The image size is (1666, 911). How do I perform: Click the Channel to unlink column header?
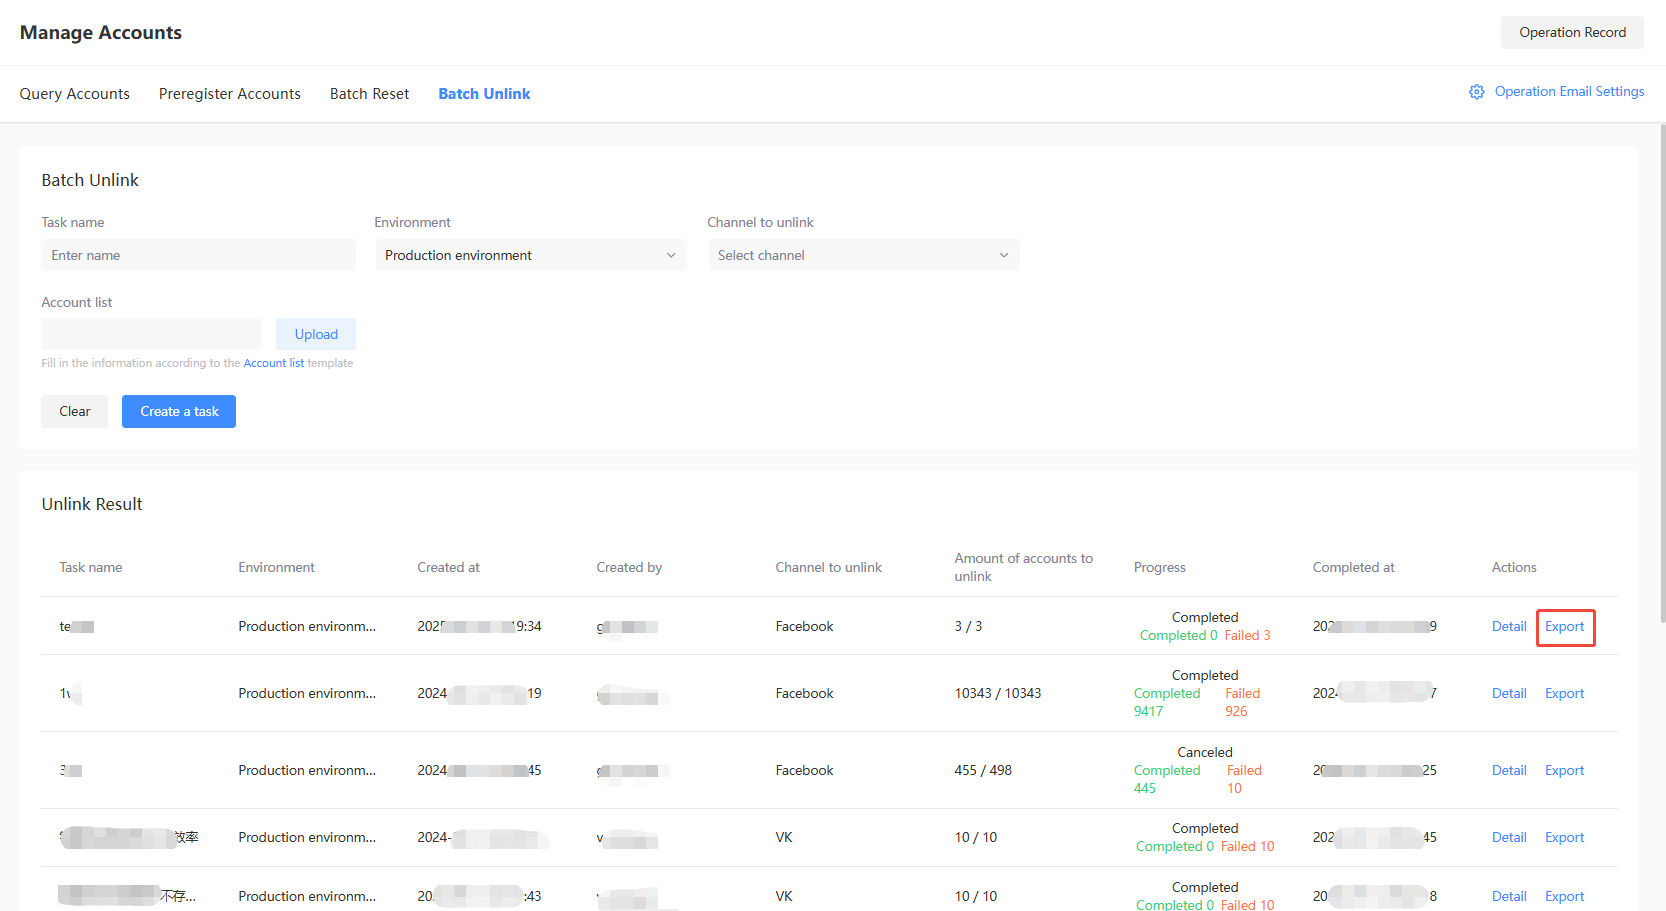click(x=828, y=567)
